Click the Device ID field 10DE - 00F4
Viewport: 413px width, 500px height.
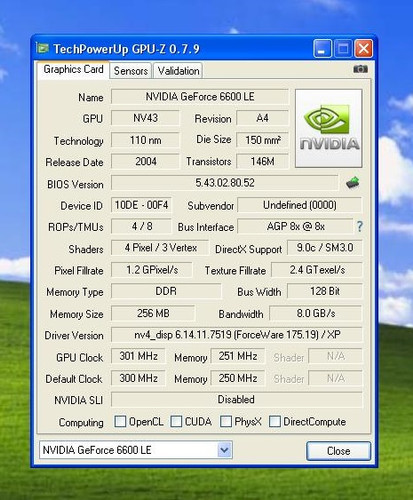141,205
